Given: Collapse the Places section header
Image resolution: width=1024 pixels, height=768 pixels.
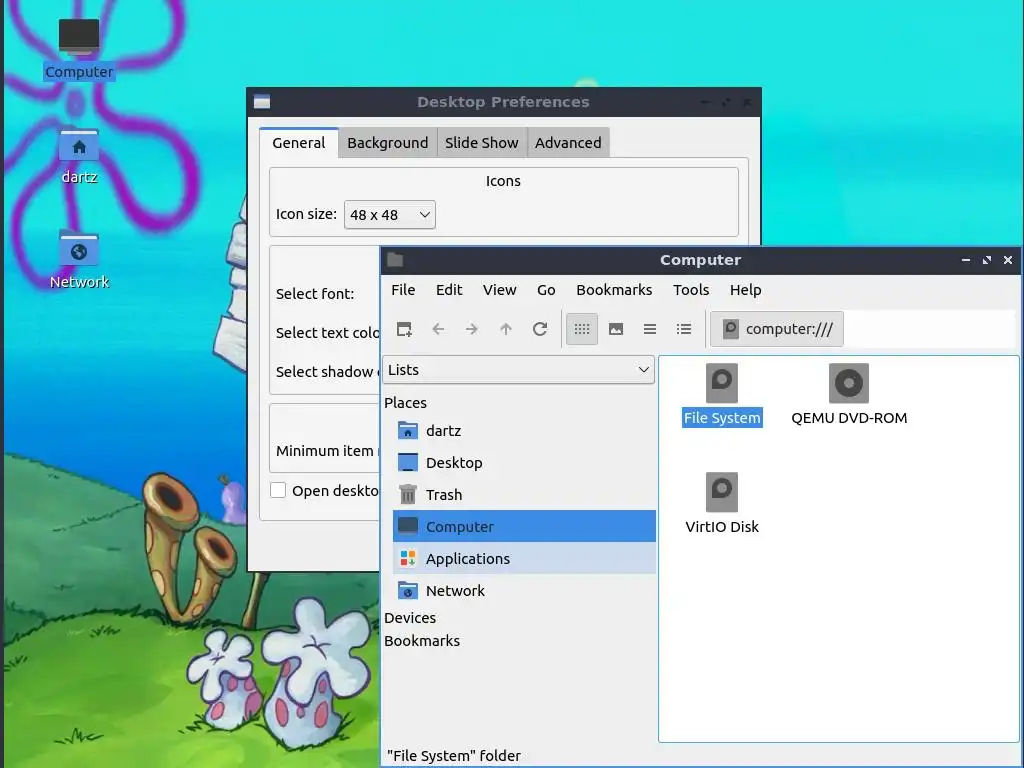Looking at the screenshot, I should coord(406,403).
